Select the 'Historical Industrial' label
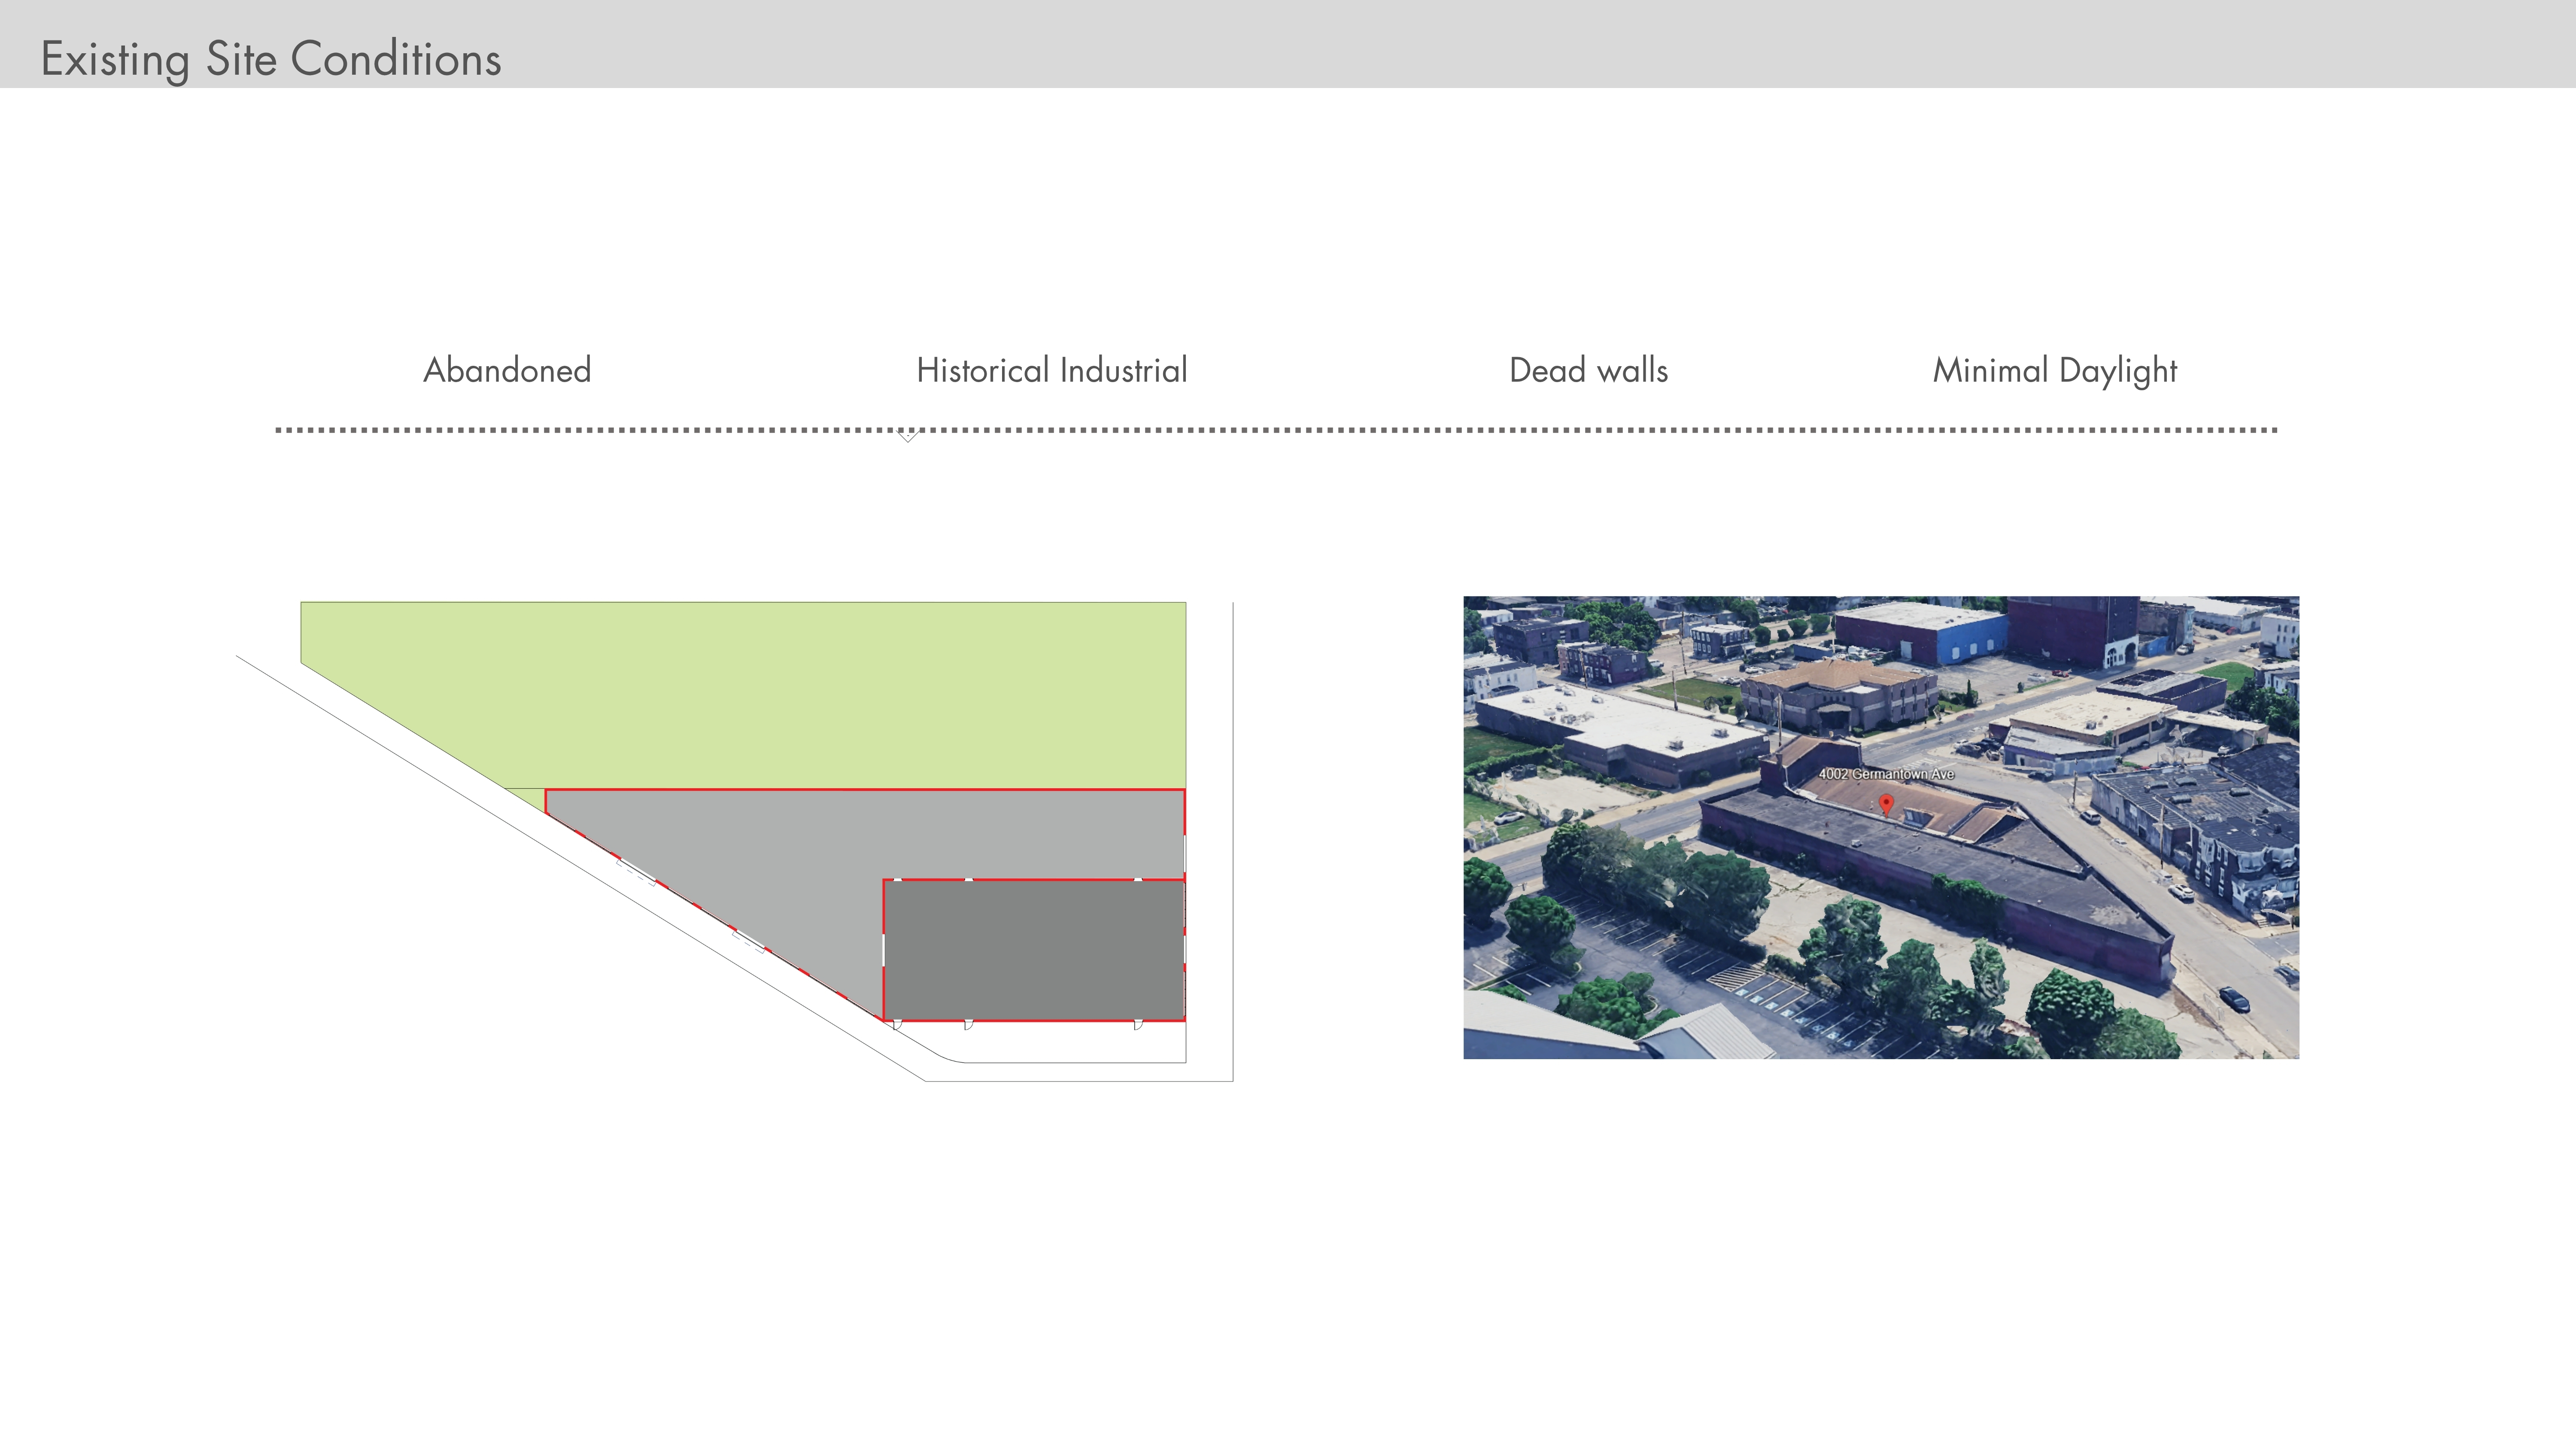 [1051, 370]
